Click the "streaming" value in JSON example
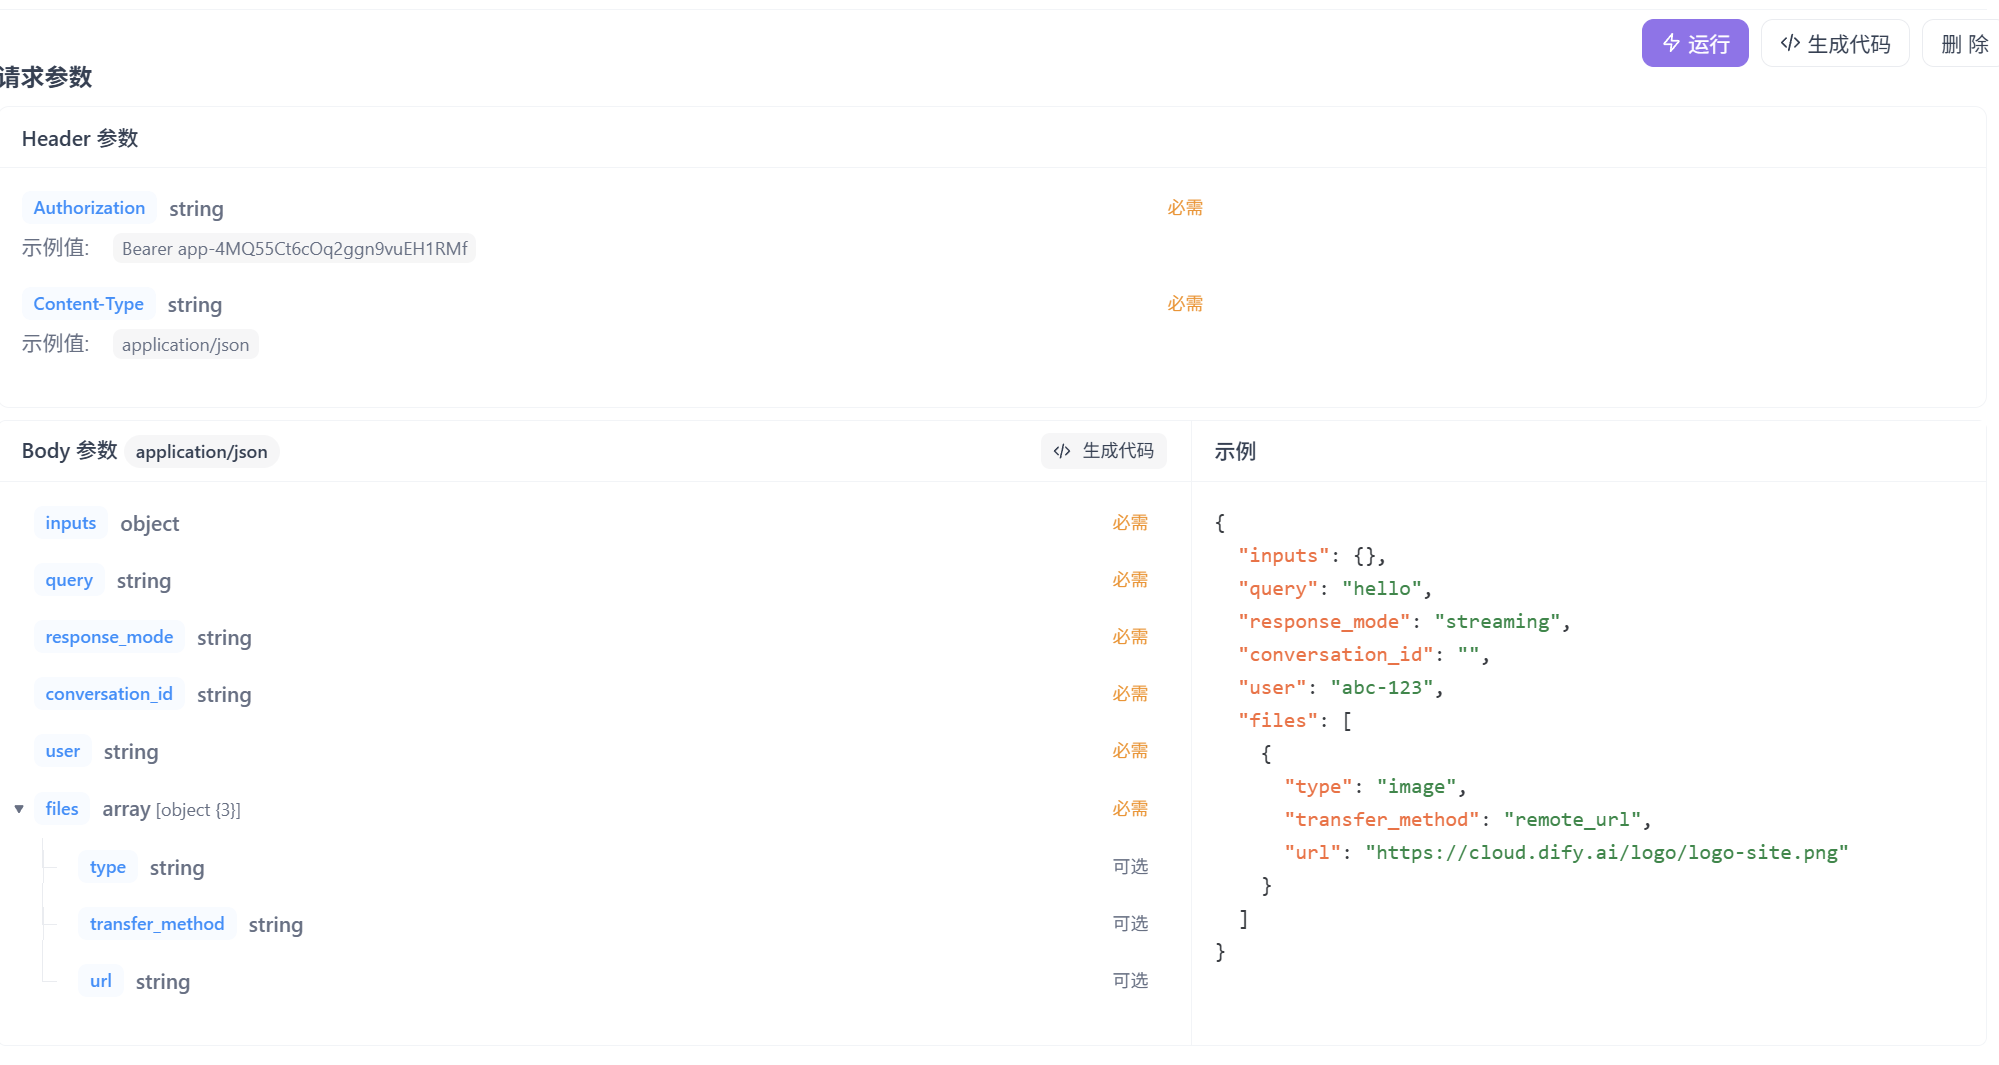The image size is (1999, 1065). click(1497, 622)
